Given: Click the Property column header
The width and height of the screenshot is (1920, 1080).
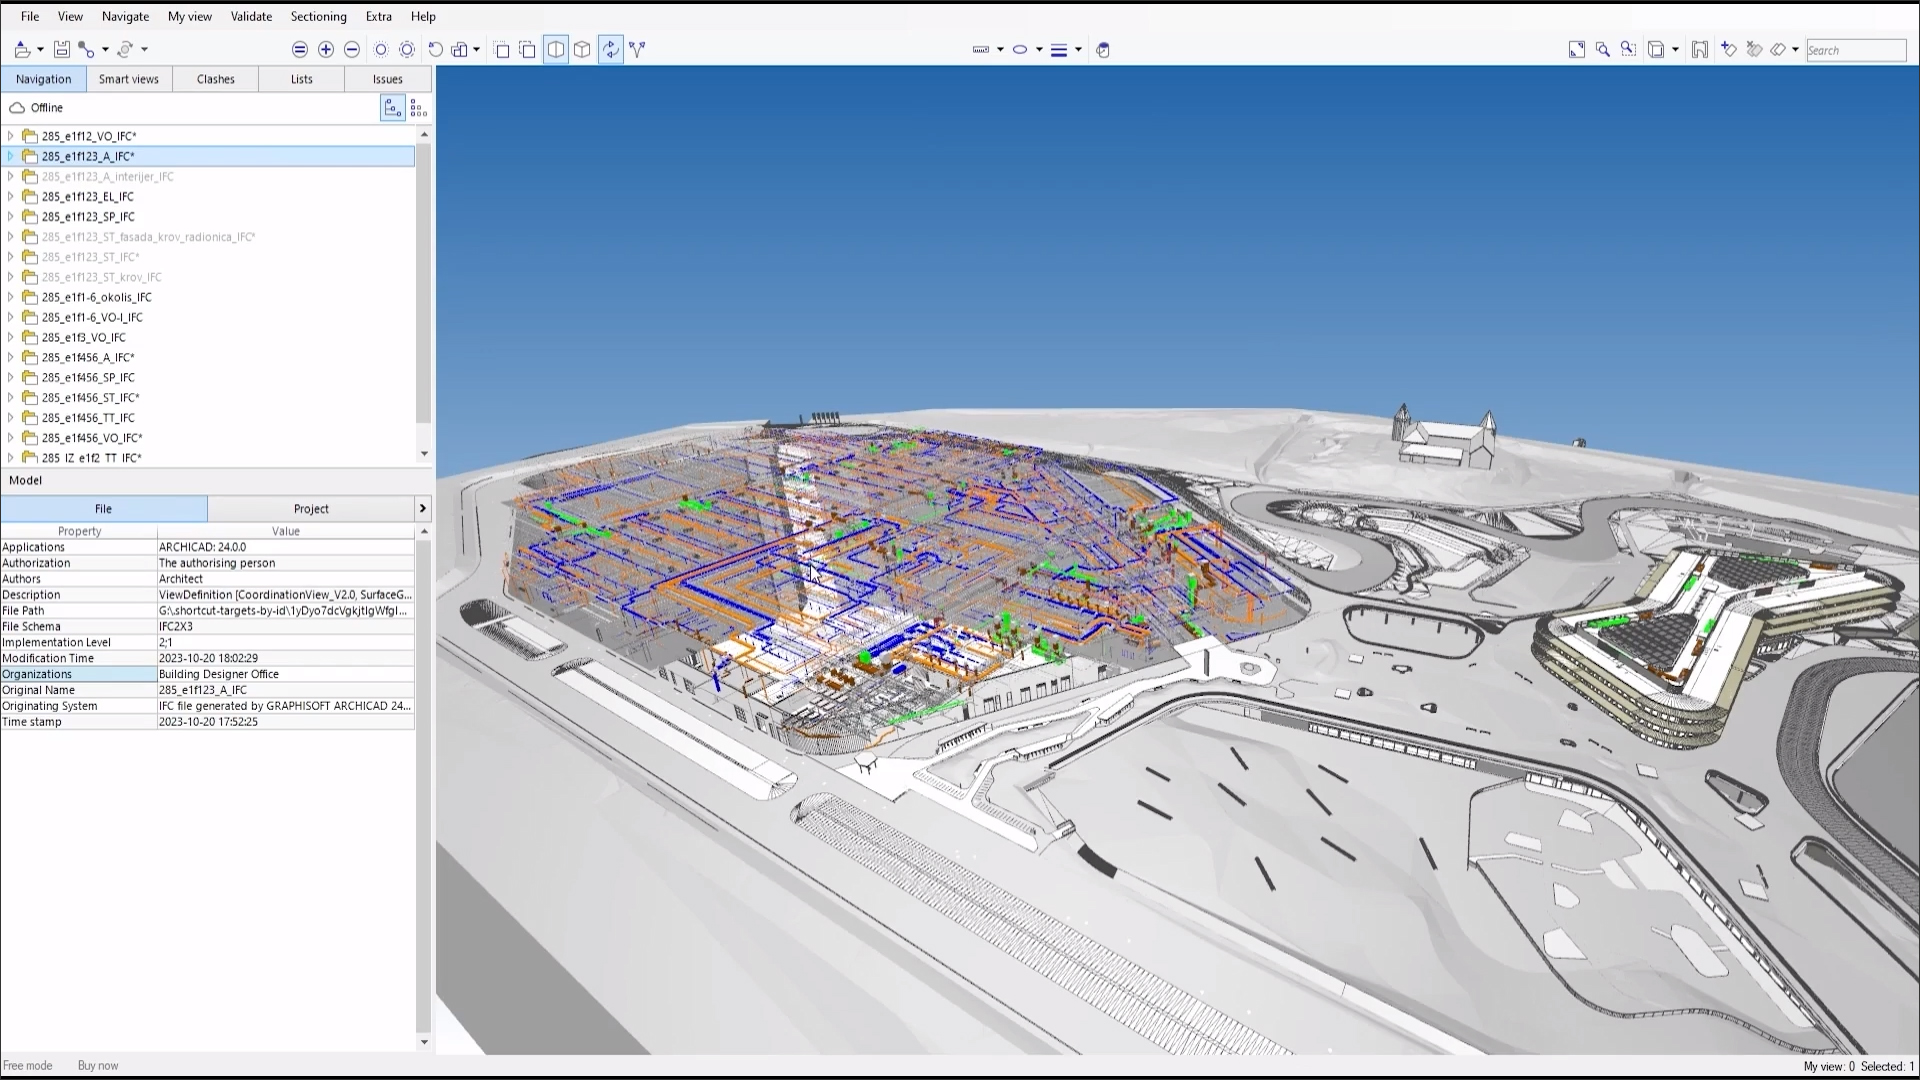Looking at the screenshot, I should tap(79, 531).
